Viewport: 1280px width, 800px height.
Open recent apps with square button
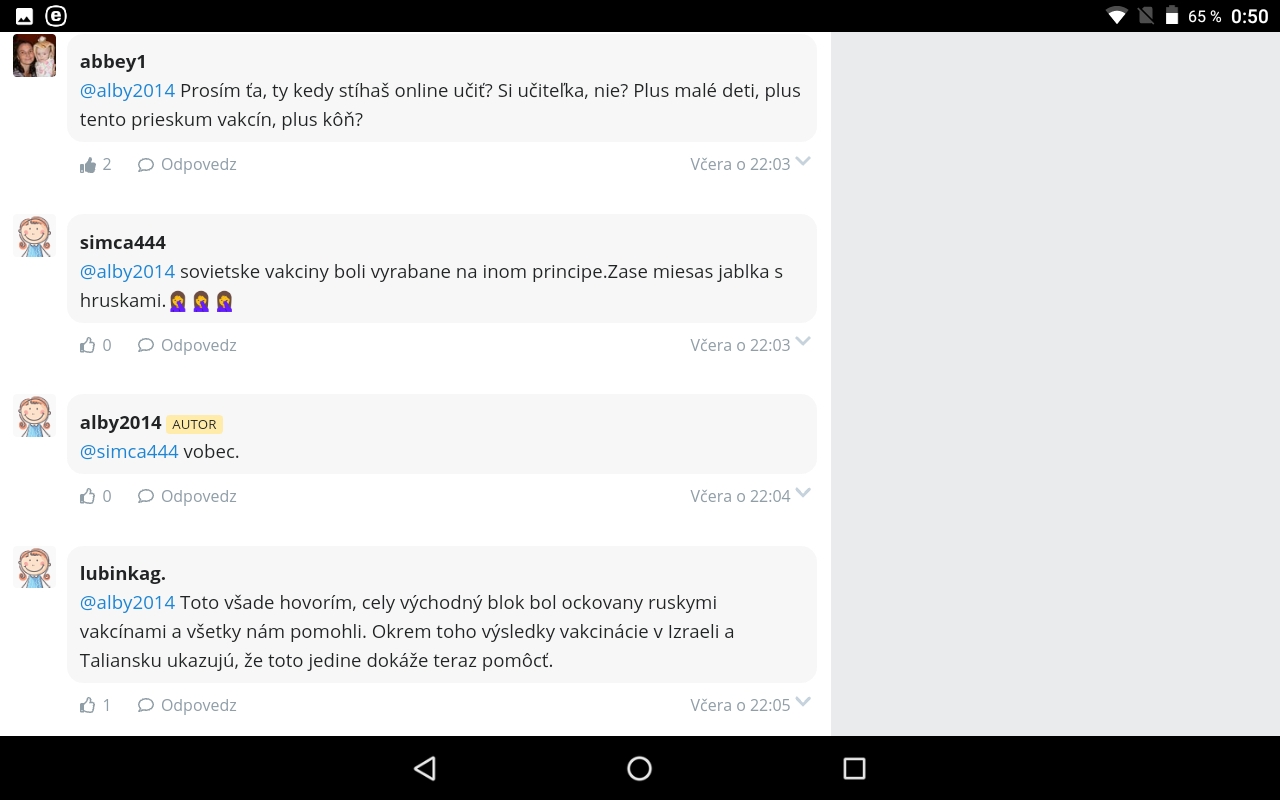(x=854, y=768)
